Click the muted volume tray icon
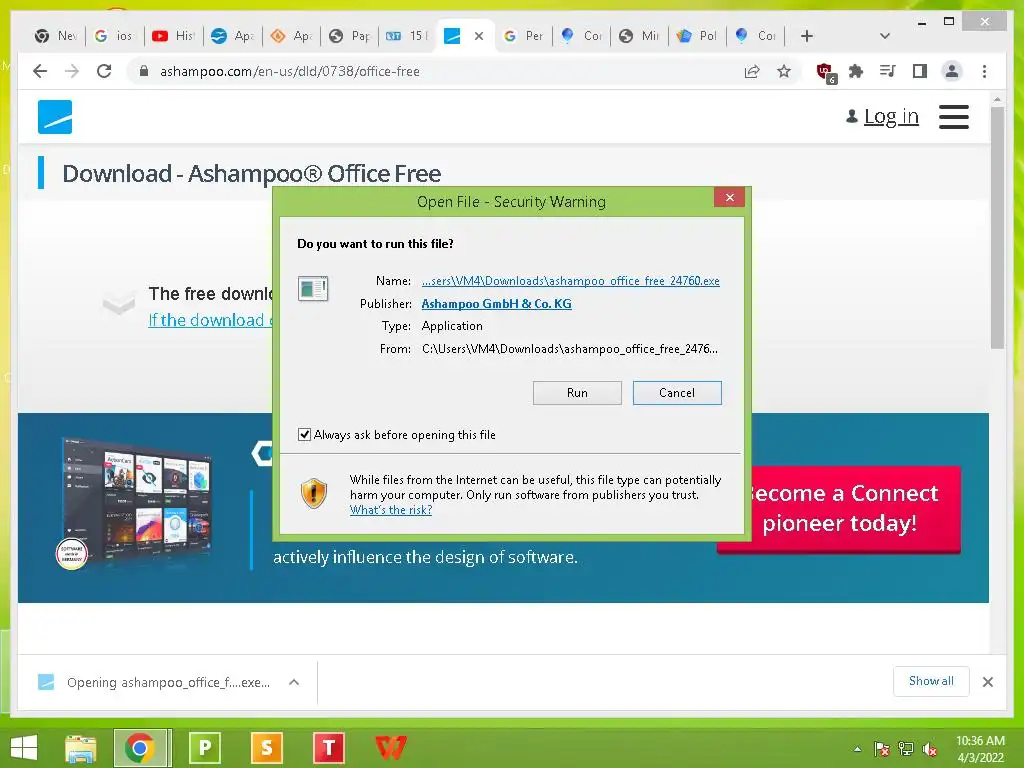Viewport: 1024px width, 768px height. [x=930, y=749]
